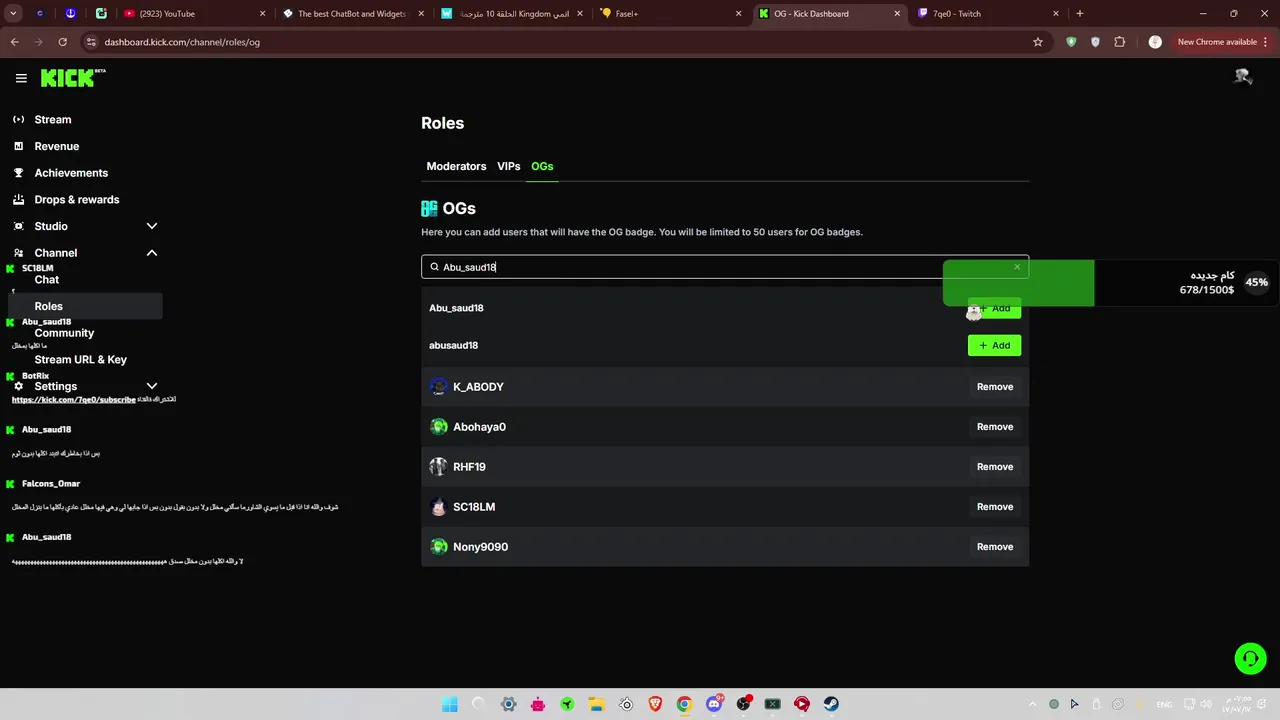Click the Drops & rewards icon
The image size is (1280, 720).
[x=18, y=199]
